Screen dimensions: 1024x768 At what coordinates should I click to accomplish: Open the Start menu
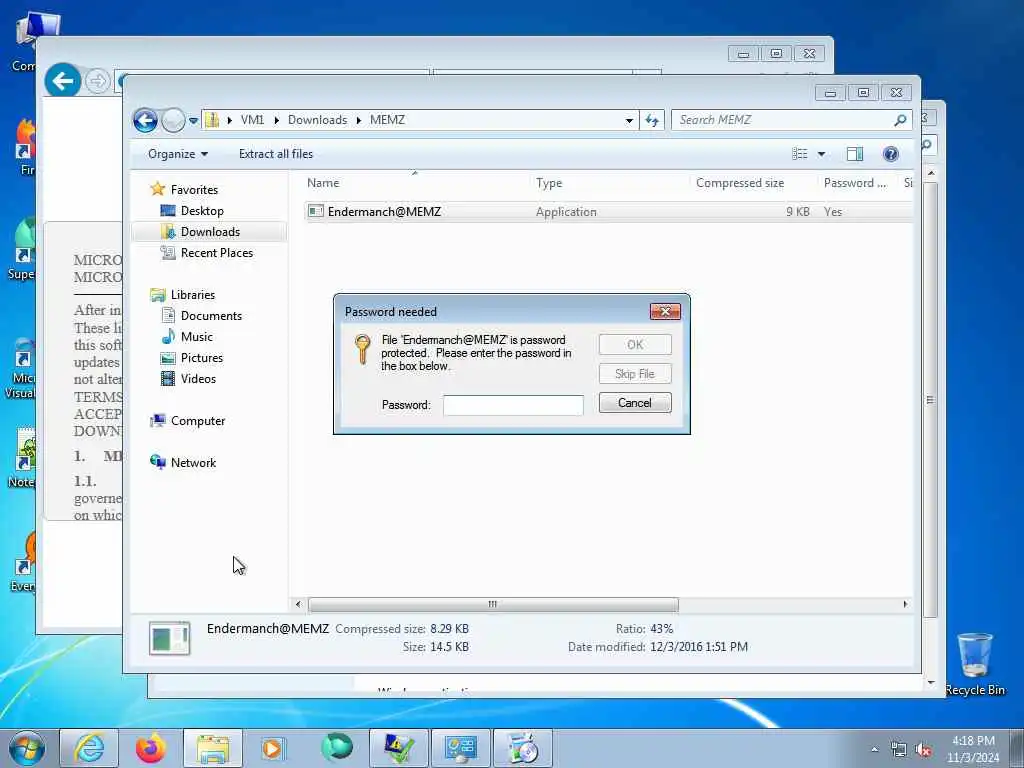pyautogui.click(x=26, y=748)
